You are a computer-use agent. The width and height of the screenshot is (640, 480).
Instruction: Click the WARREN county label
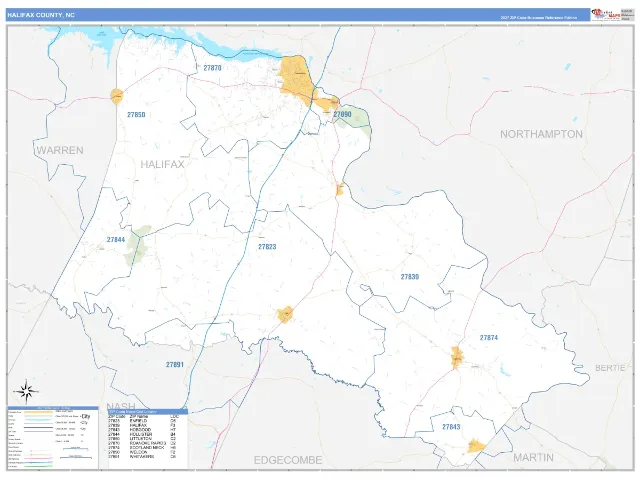point(60,150)
